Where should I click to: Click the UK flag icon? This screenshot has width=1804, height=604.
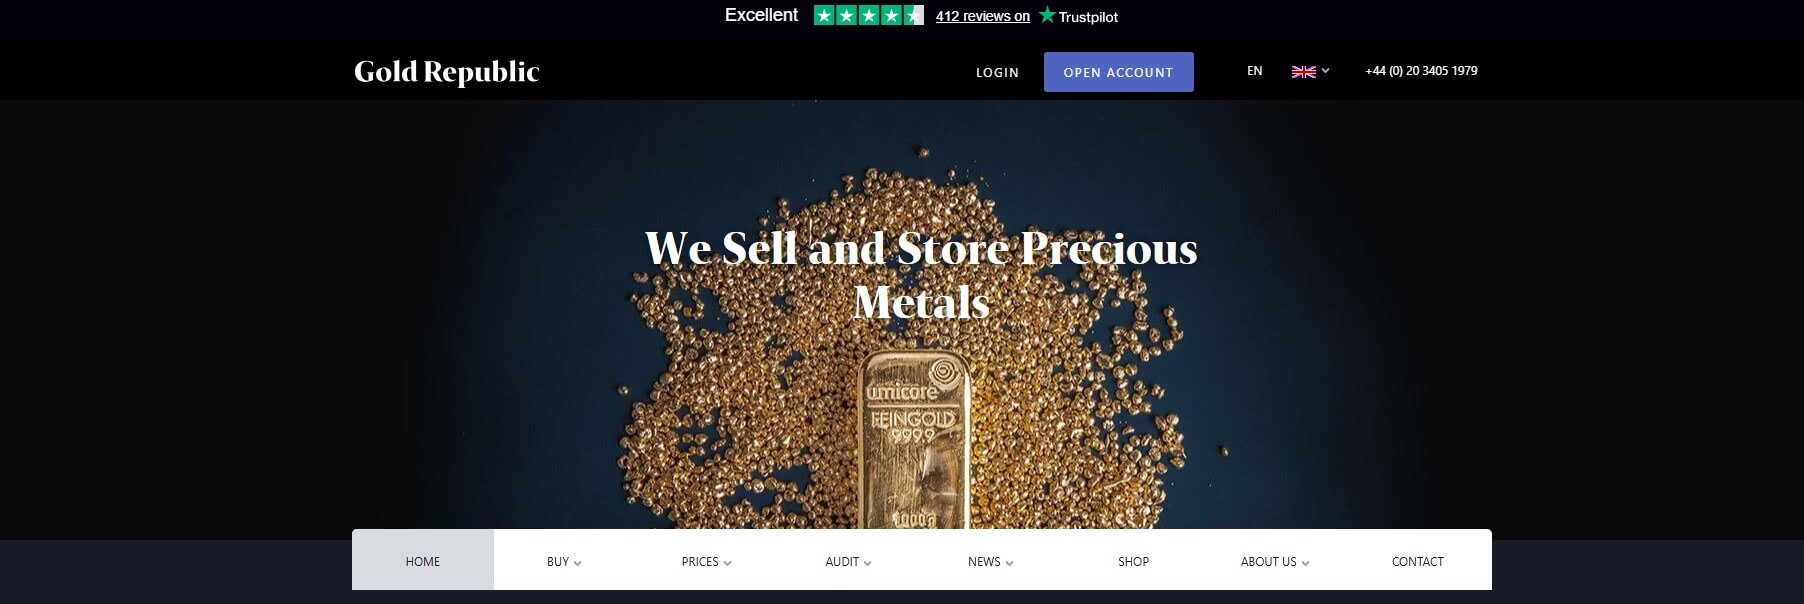point(1303,71)
